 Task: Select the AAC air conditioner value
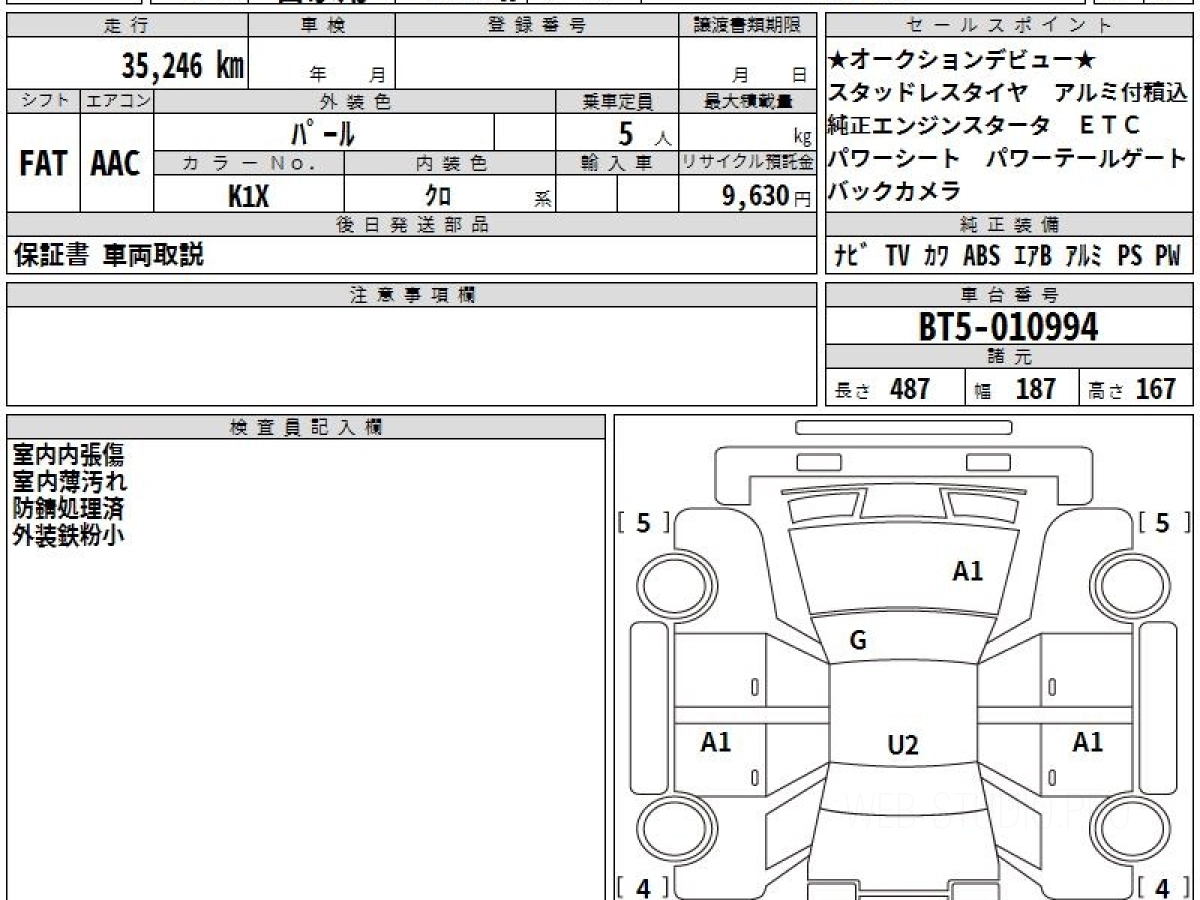point(116,164)
